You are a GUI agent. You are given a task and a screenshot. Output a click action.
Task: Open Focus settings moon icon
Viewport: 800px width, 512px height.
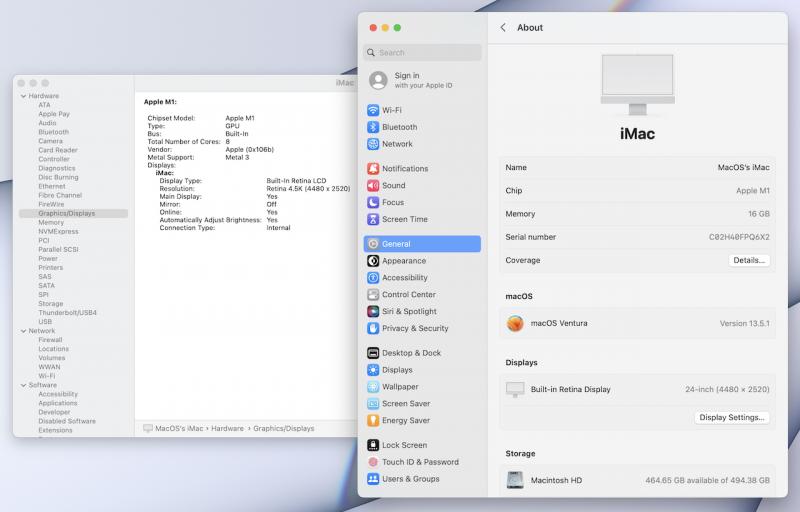(x=373, y=202)
